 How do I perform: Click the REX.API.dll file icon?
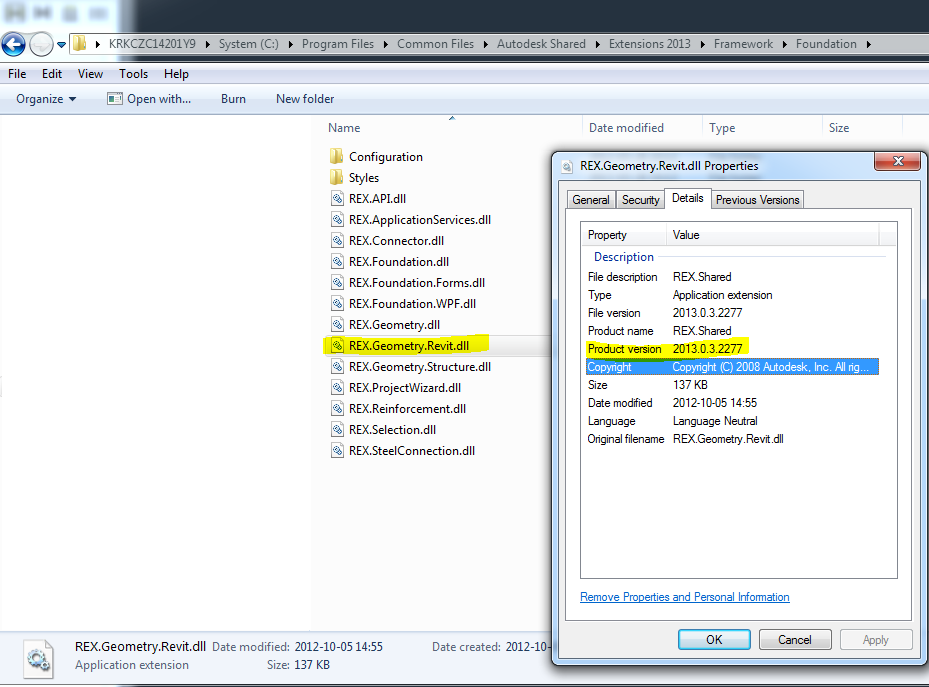337,198
